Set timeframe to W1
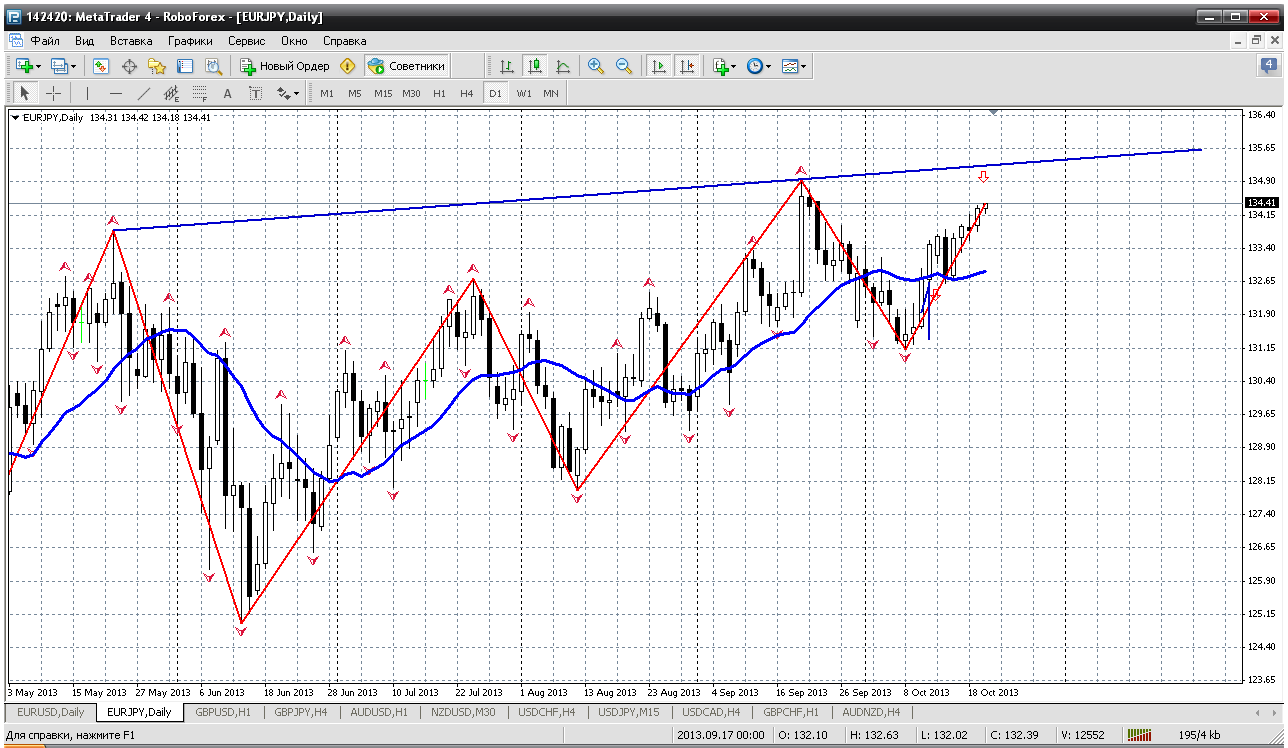 point(523,93)
